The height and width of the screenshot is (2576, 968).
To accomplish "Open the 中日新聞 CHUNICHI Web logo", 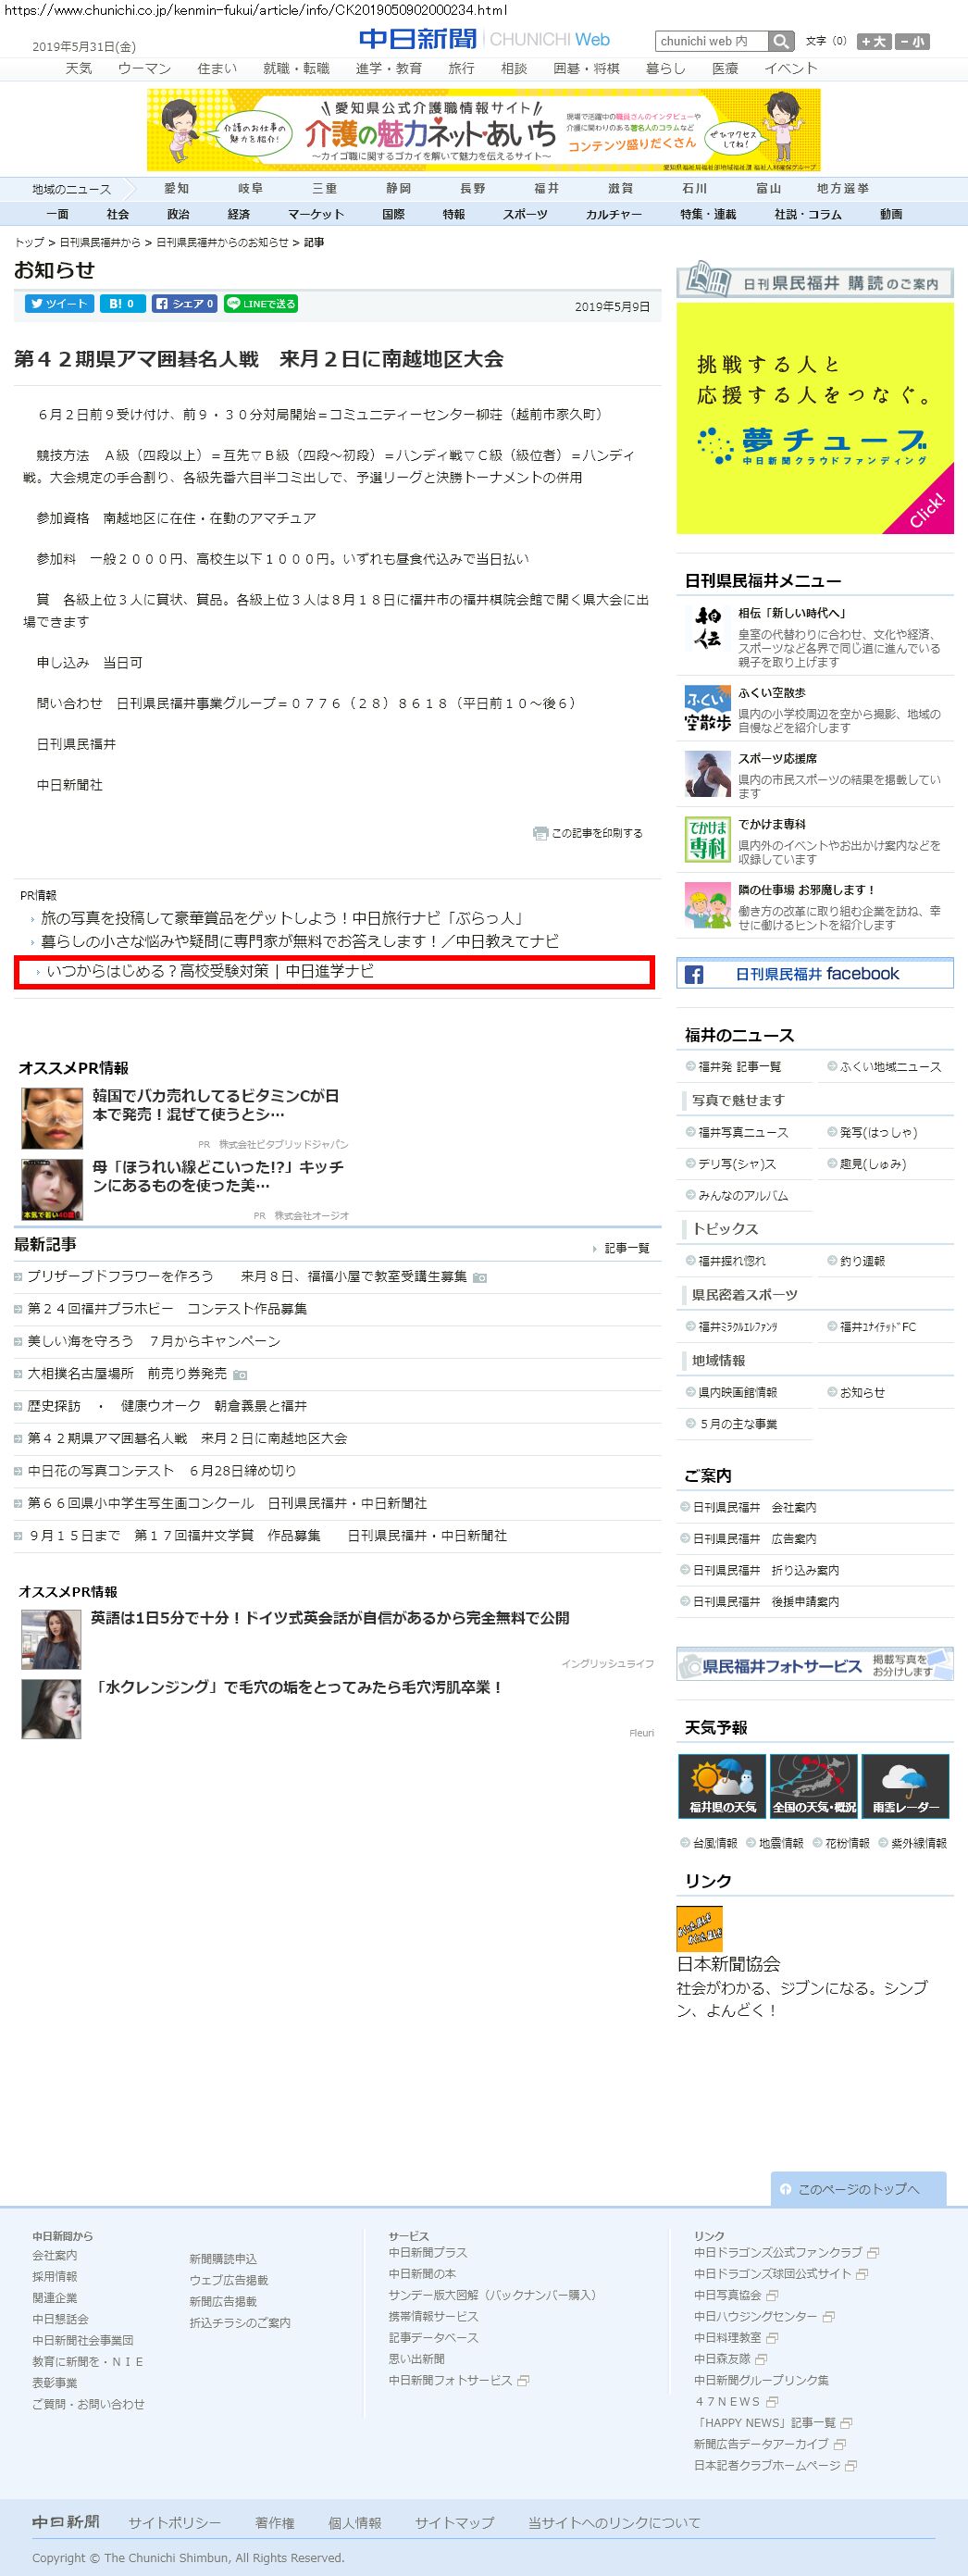I will (484, 39).
